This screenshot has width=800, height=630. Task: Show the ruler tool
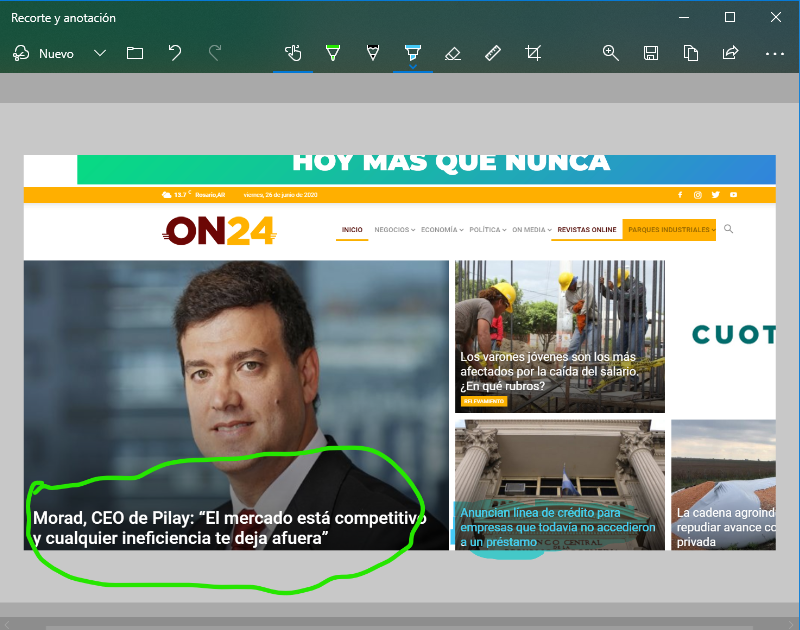point(493,53)
